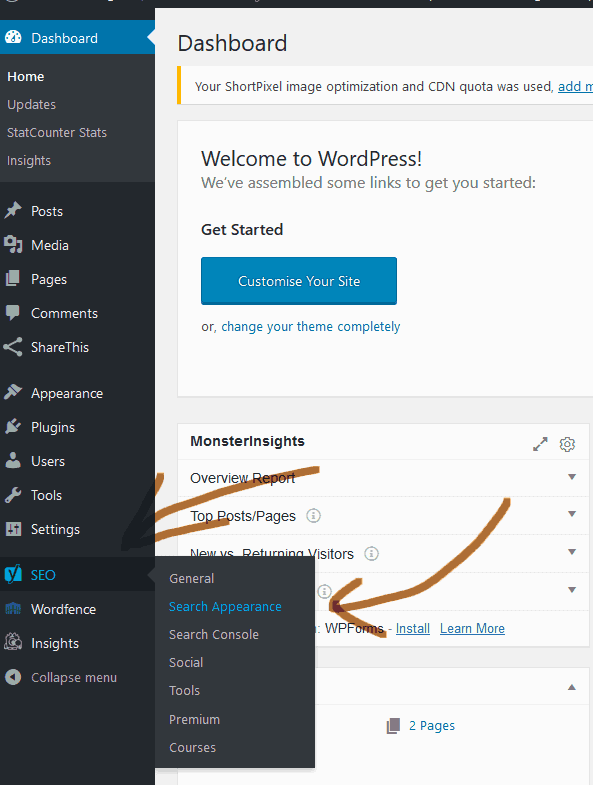Select Search Appearance in SEO submenu
593x785 pixels.
click(x=225, y=606)
